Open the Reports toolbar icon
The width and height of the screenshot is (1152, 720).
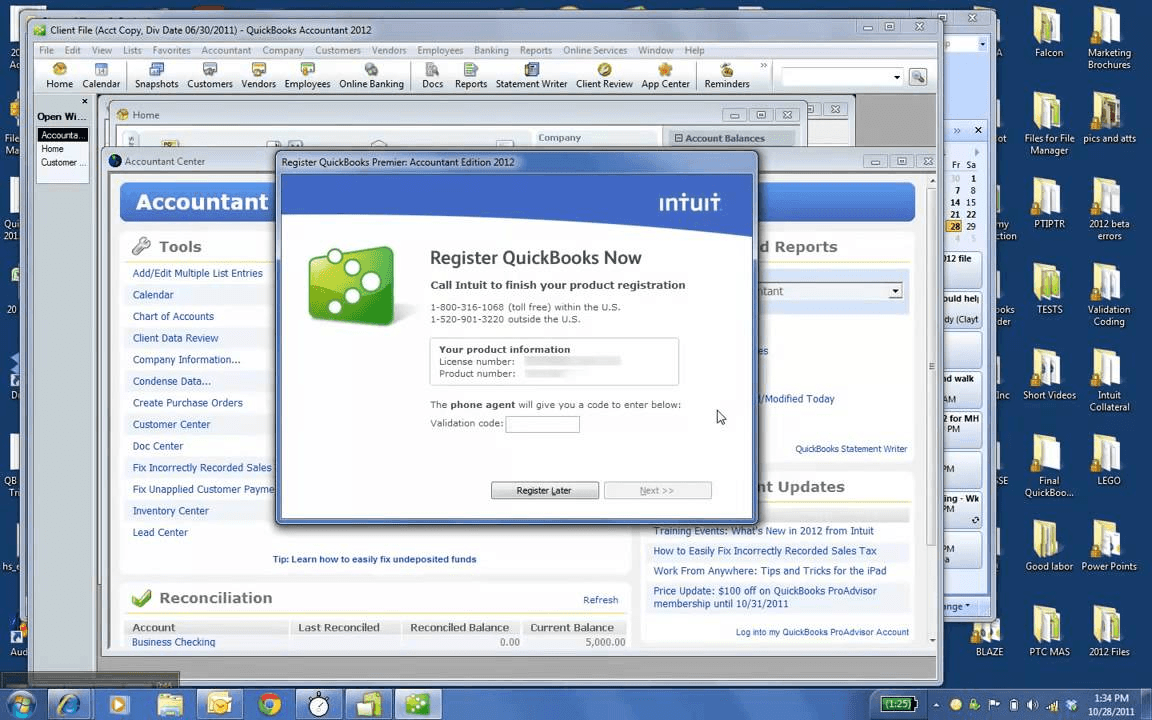pos(471,76)
